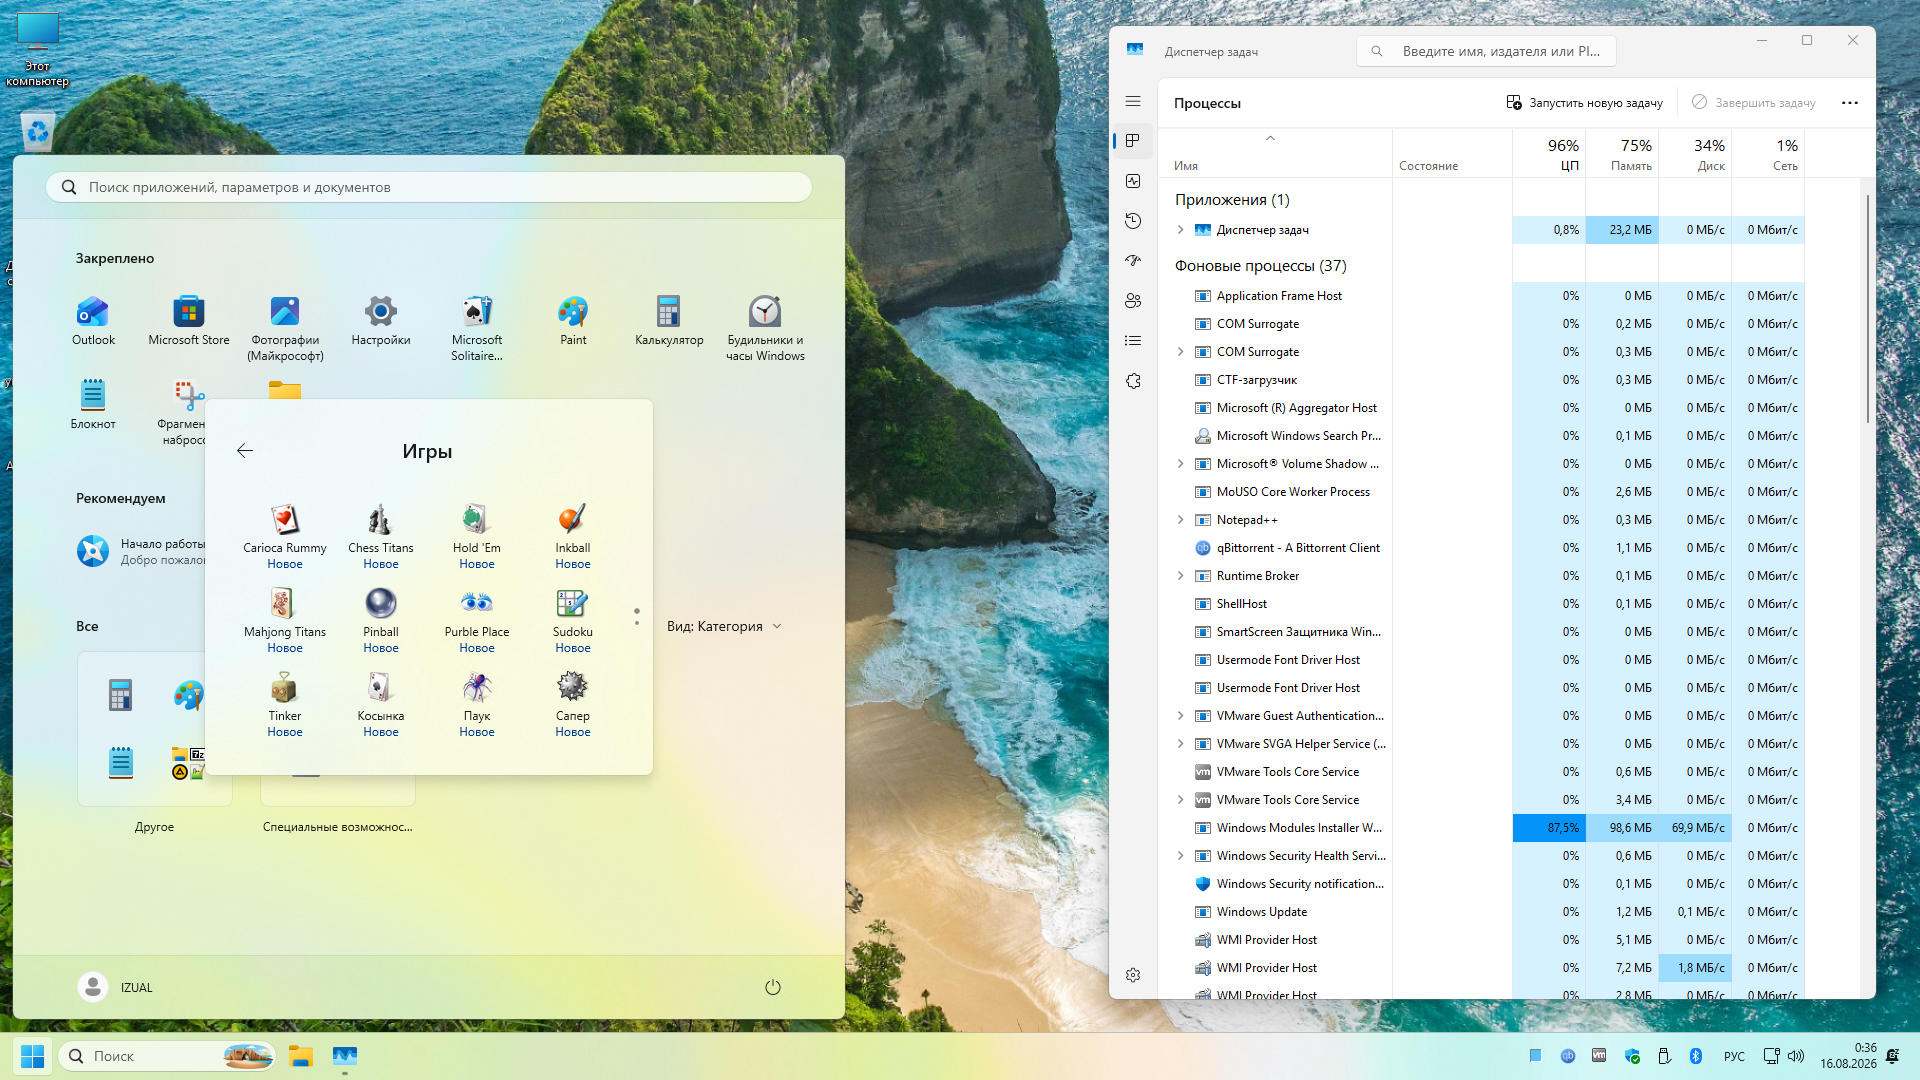Image resolution: width=1920 pixels, height=1080 pixels.
Task: Open Purble Place game
Action: tap(477, 620)
